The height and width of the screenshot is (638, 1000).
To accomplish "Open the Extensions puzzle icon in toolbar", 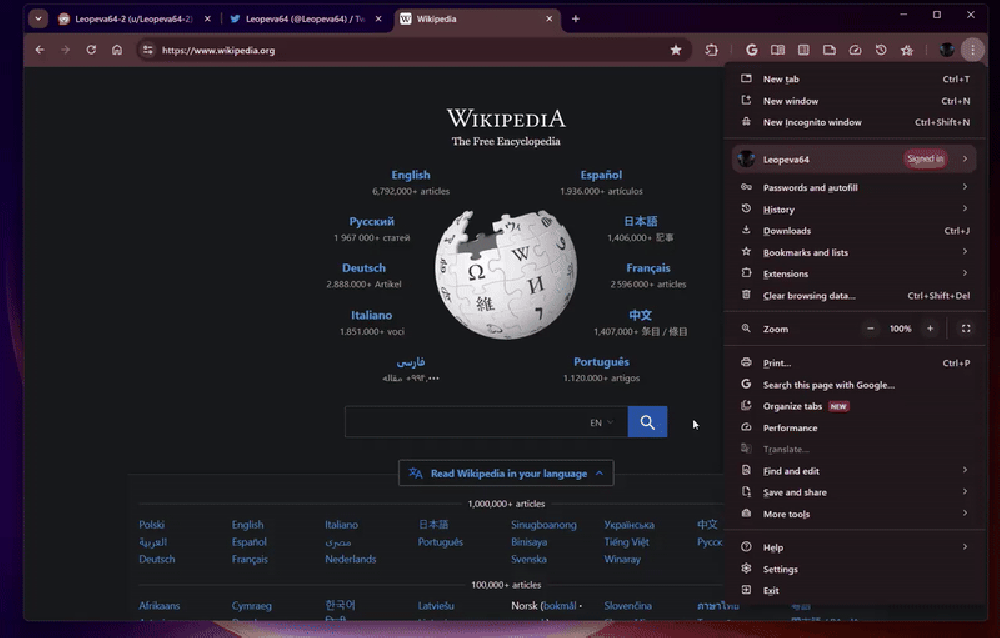I will [x=712, y=50].
